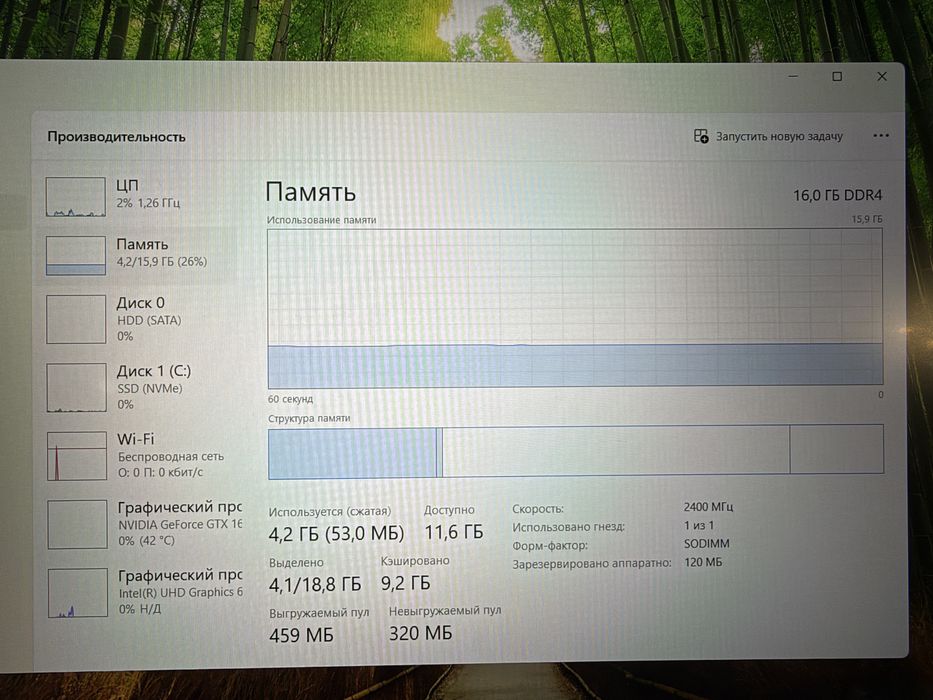Click the Выделено value 4,1/18,8 ГБ
Viewport: 933px width, 700px height.
315,585
